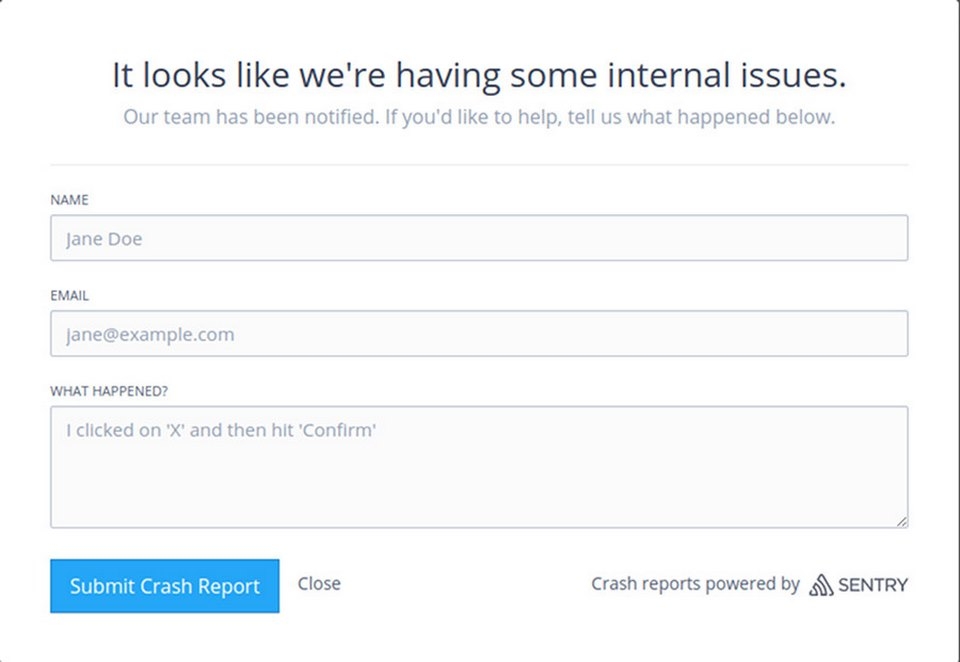Click the 'jane@example.com' placeholder text

point(150,335)
